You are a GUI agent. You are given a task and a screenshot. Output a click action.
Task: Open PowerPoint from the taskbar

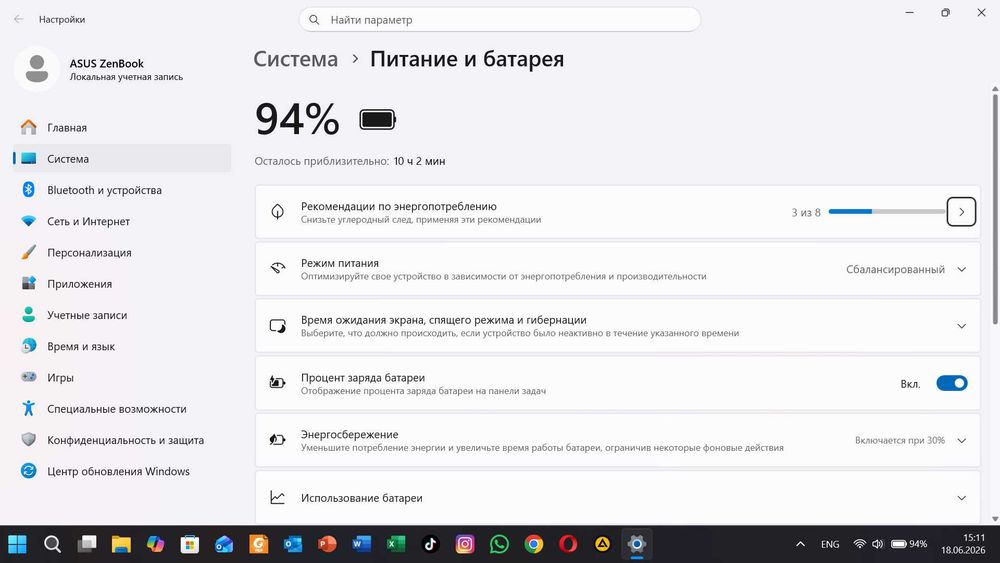point(327,544)
